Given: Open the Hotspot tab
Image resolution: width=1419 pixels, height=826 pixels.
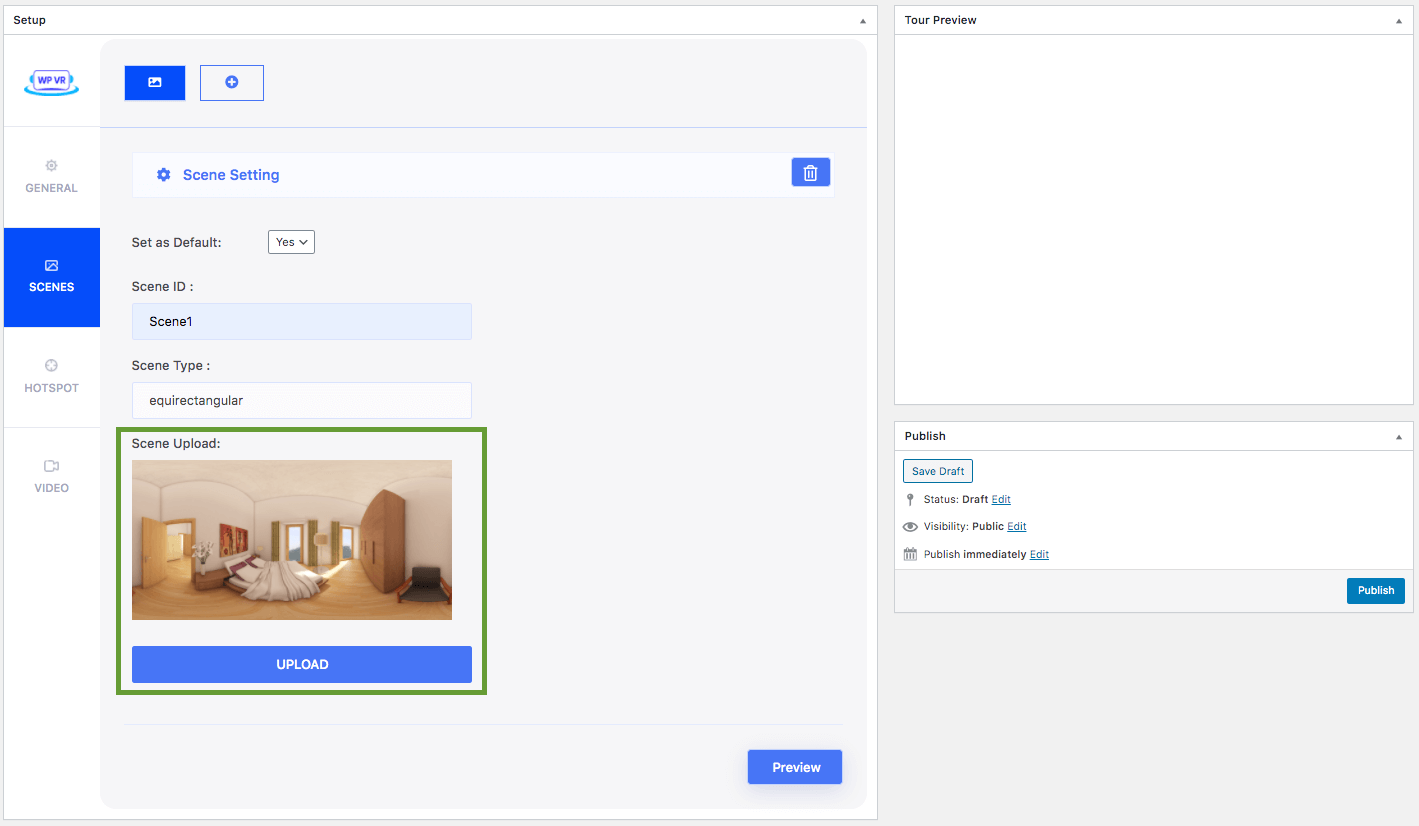Looking at the screenshot, I should 52,377.
